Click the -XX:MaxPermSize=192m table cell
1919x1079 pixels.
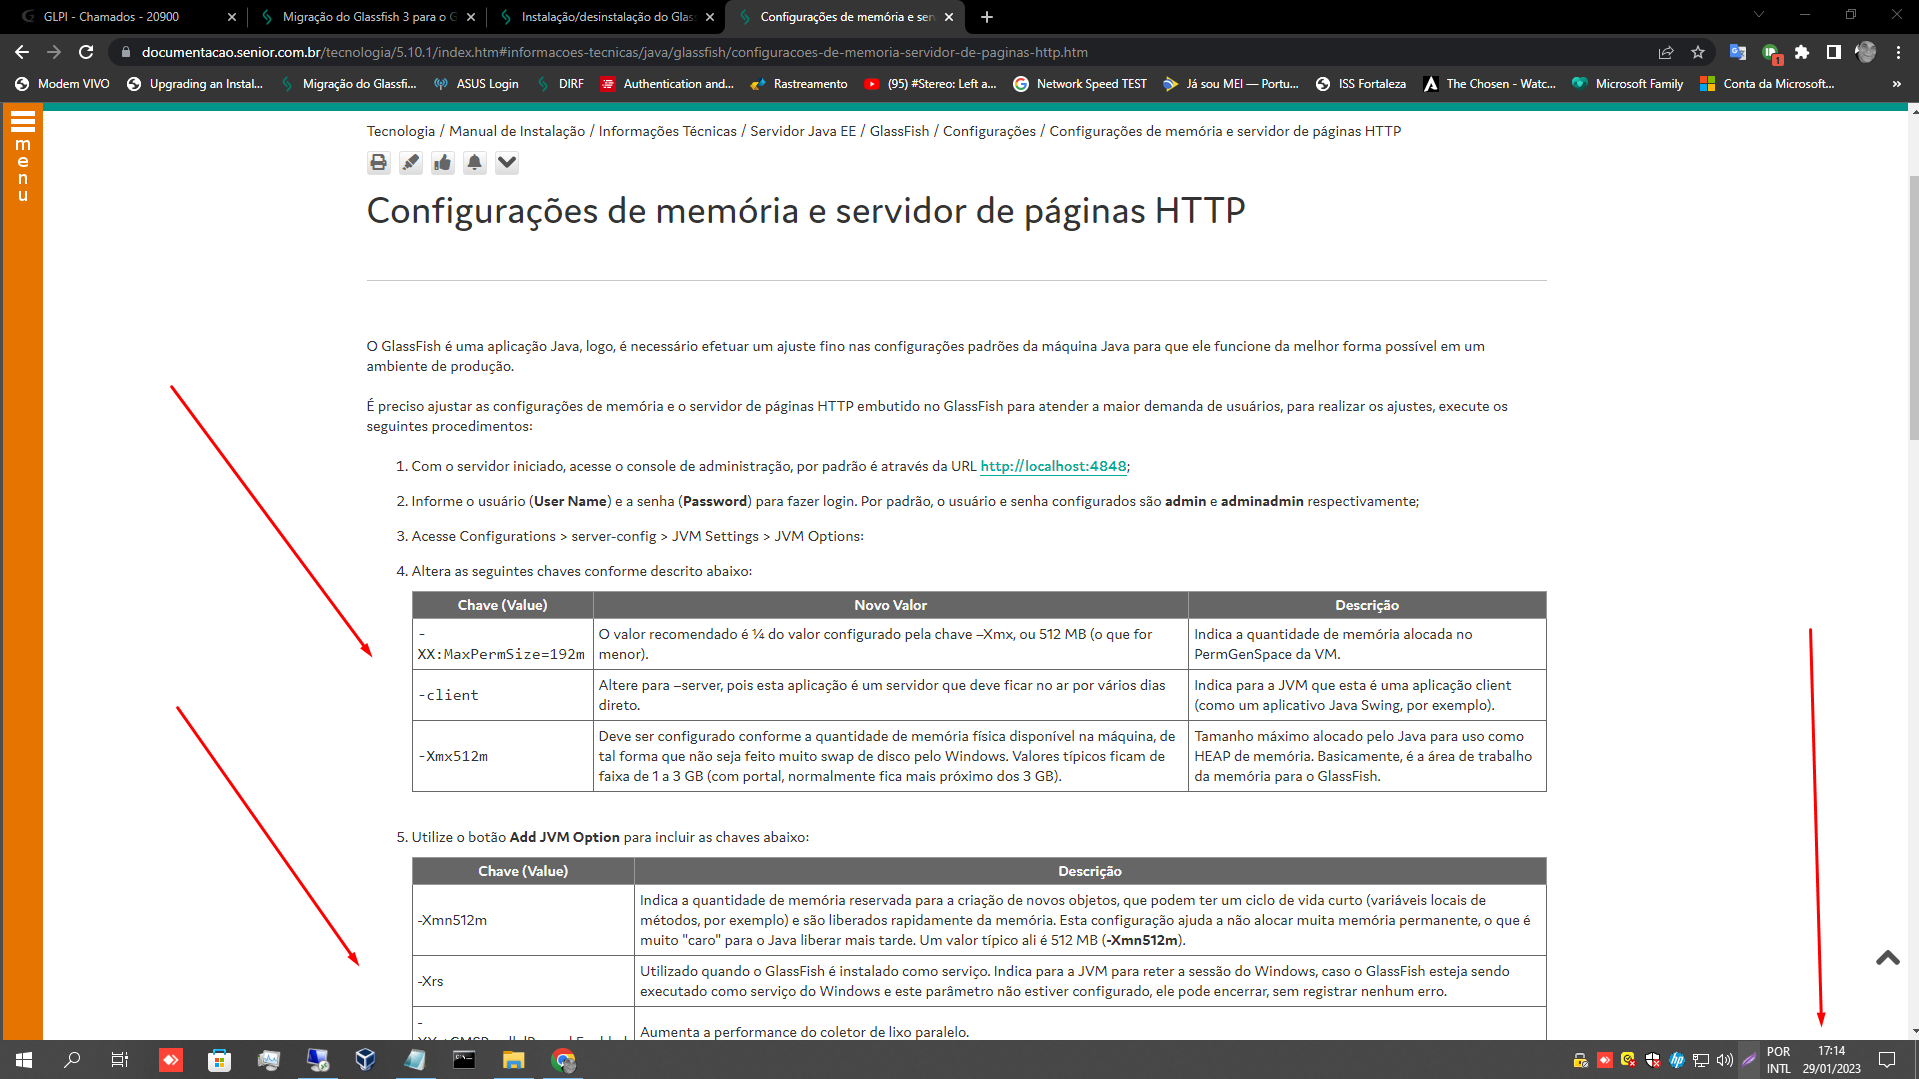502,644
